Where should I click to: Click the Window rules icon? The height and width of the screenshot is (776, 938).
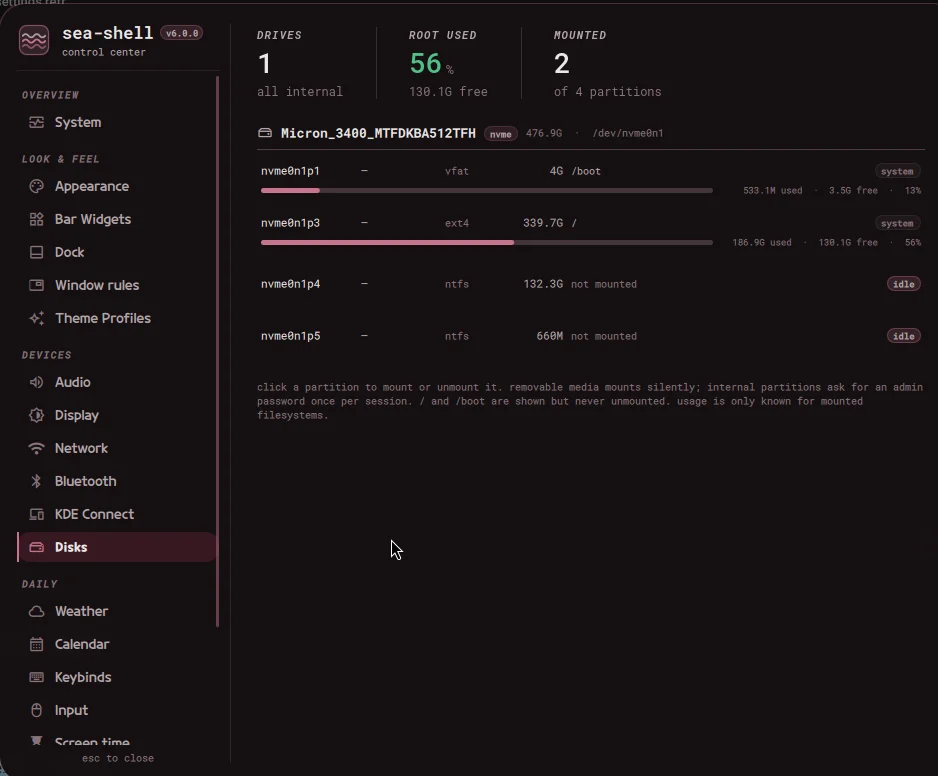point(36,285)
